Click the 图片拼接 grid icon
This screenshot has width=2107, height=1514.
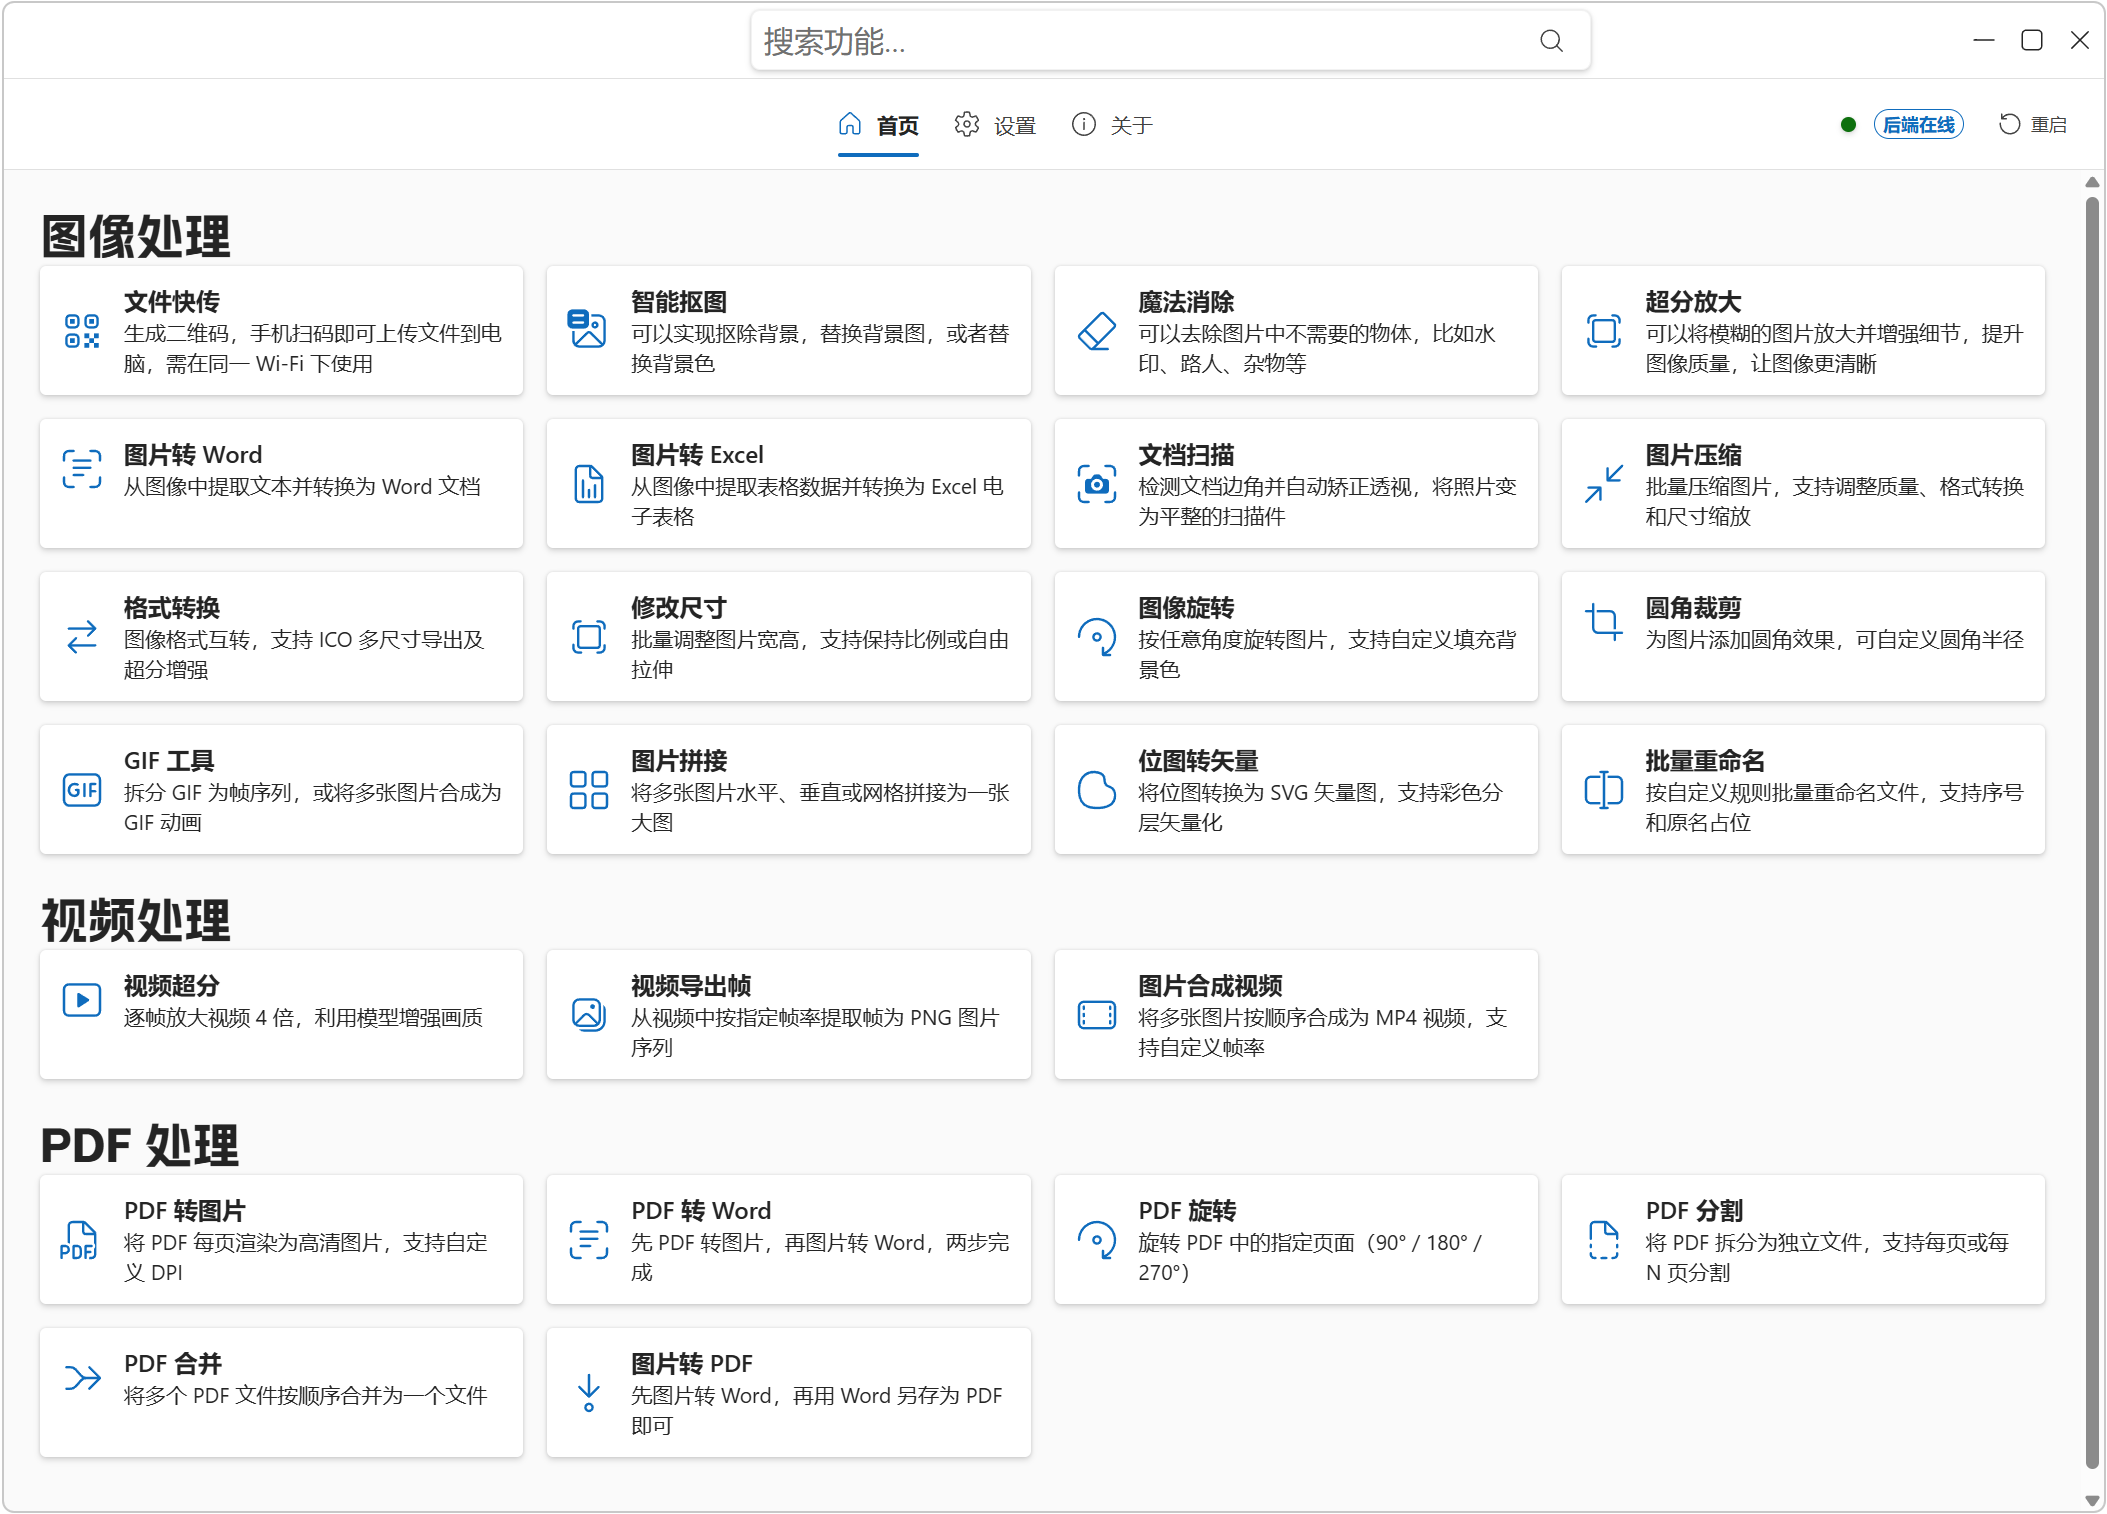click(589, 790)
